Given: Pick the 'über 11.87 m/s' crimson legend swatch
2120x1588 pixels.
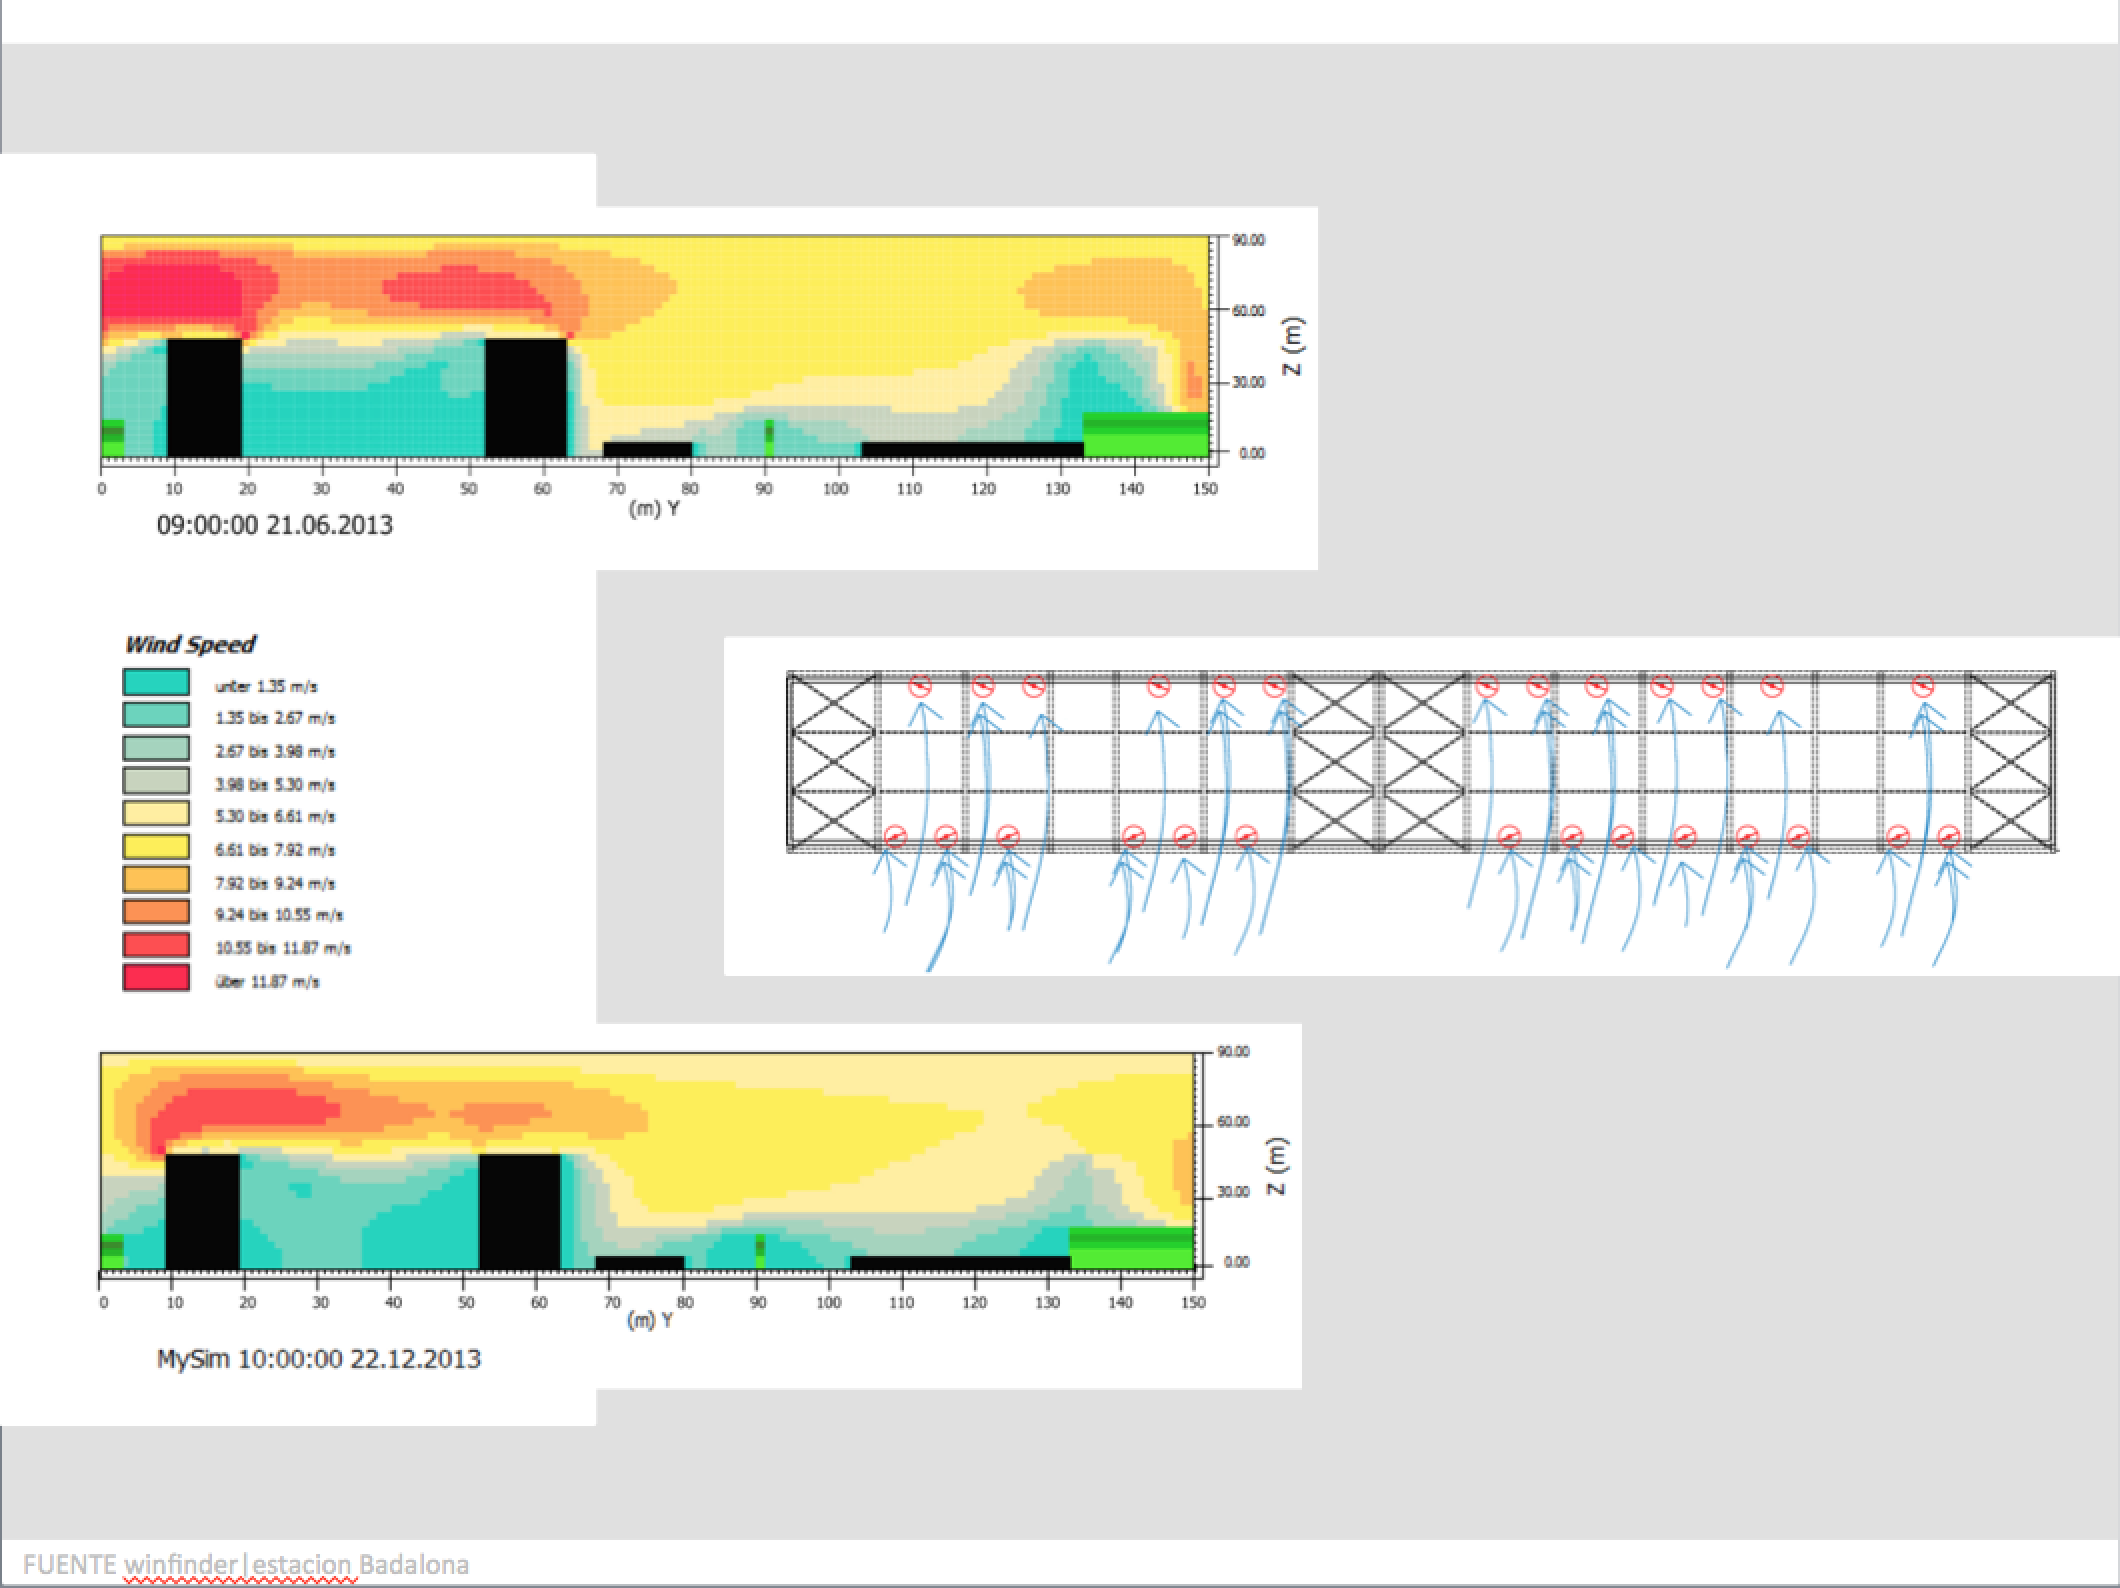Looking at the screenshot, I should (x=156, y=978).
